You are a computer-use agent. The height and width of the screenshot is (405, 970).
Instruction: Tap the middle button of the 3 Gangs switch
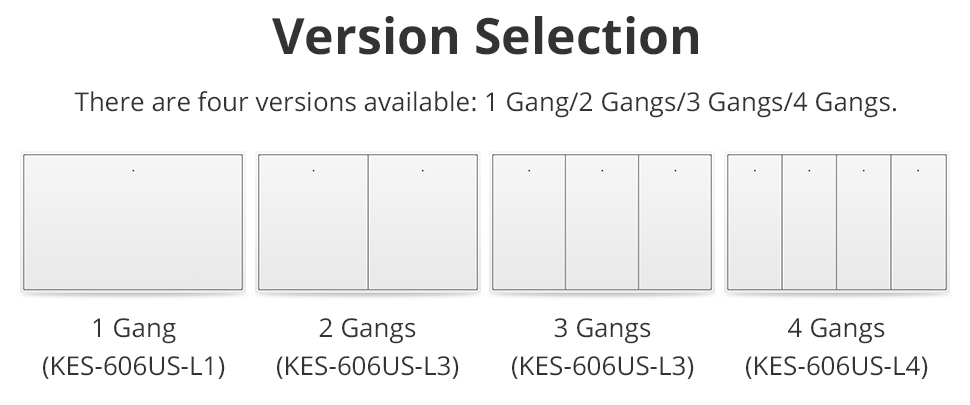pyautogui.click(x=602, y=222)
